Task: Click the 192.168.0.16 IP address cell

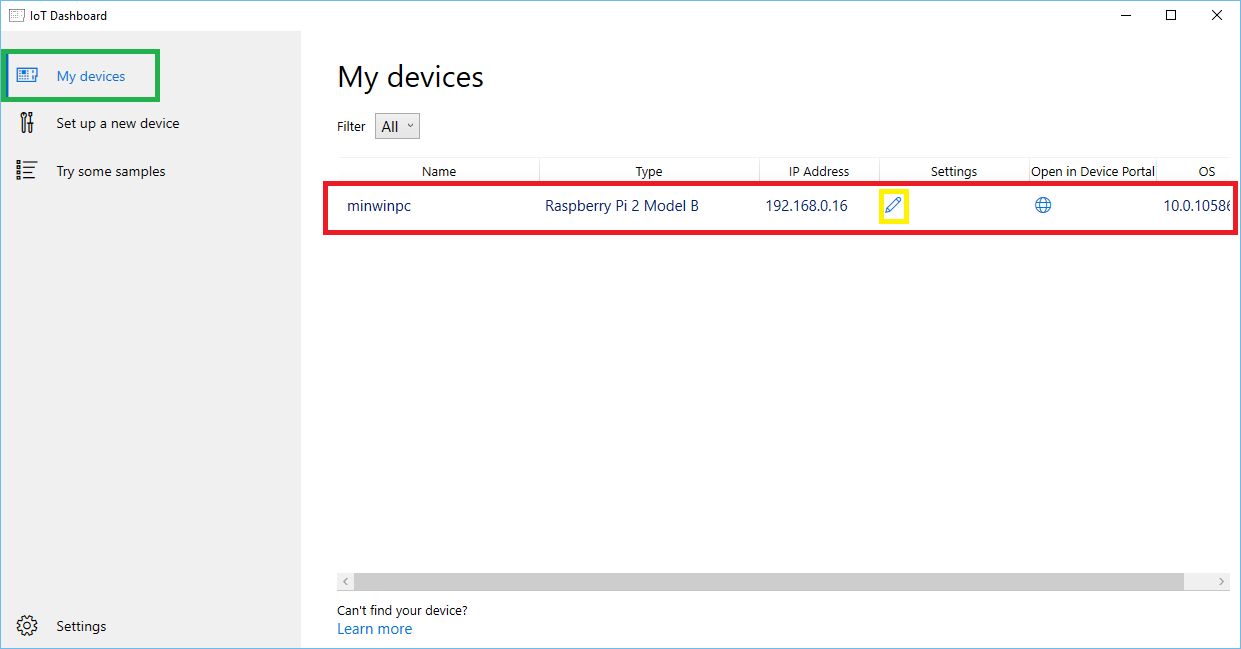Action: [x=806, y=206]
